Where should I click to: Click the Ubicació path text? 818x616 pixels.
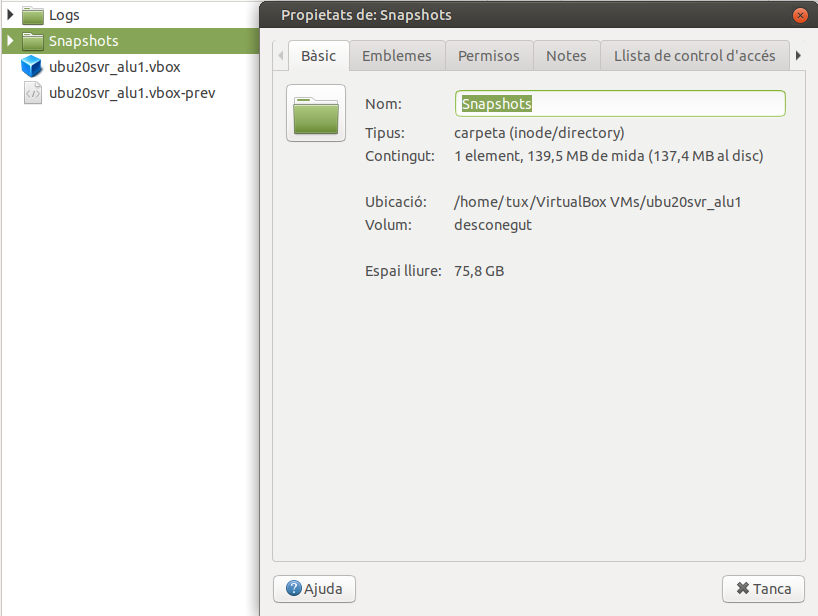point(597,202)
